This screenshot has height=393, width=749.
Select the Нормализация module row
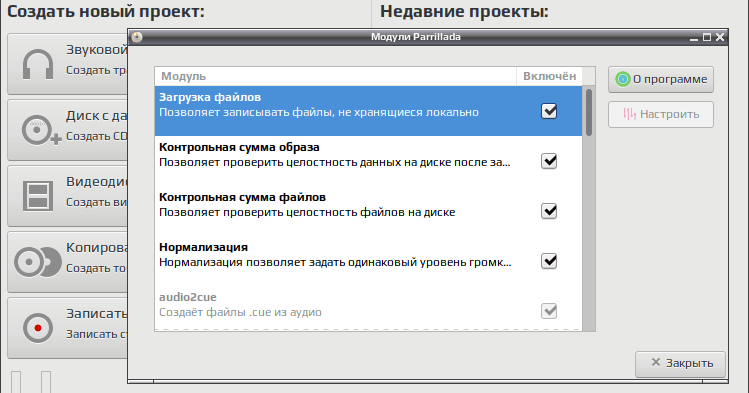(368, 261)
